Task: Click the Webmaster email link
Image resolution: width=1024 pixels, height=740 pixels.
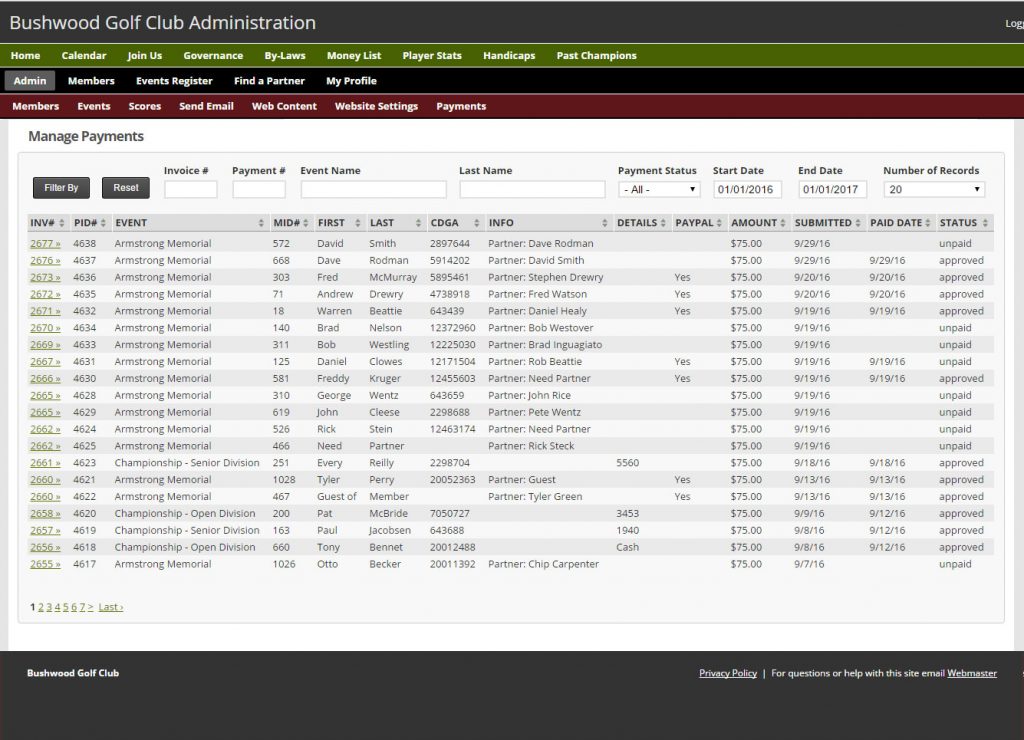Action: pos(972,673)
